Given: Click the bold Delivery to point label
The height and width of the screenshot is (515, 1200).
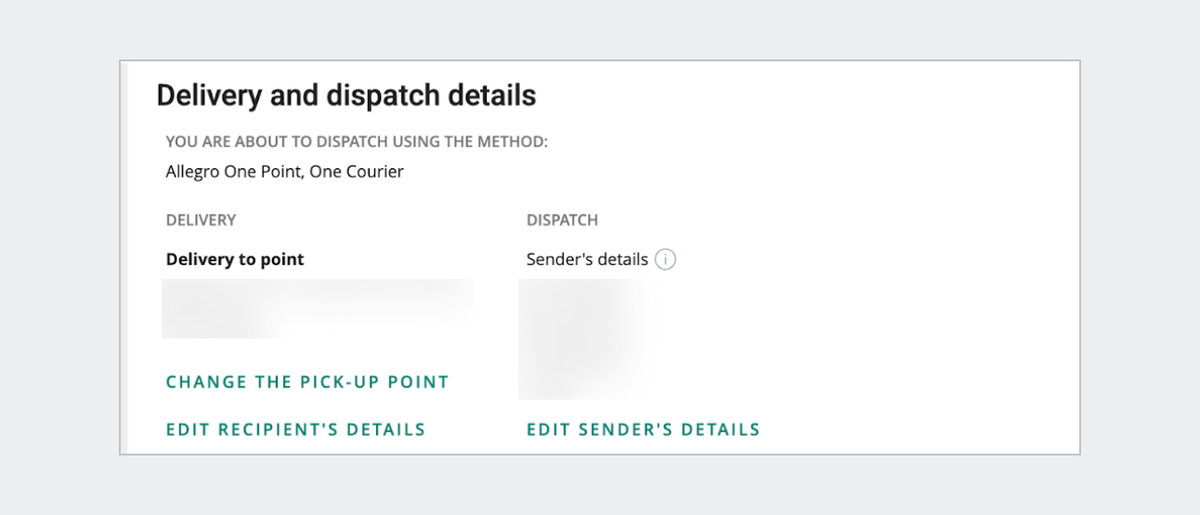Looking at the screenshot, I should click(235, 260).
